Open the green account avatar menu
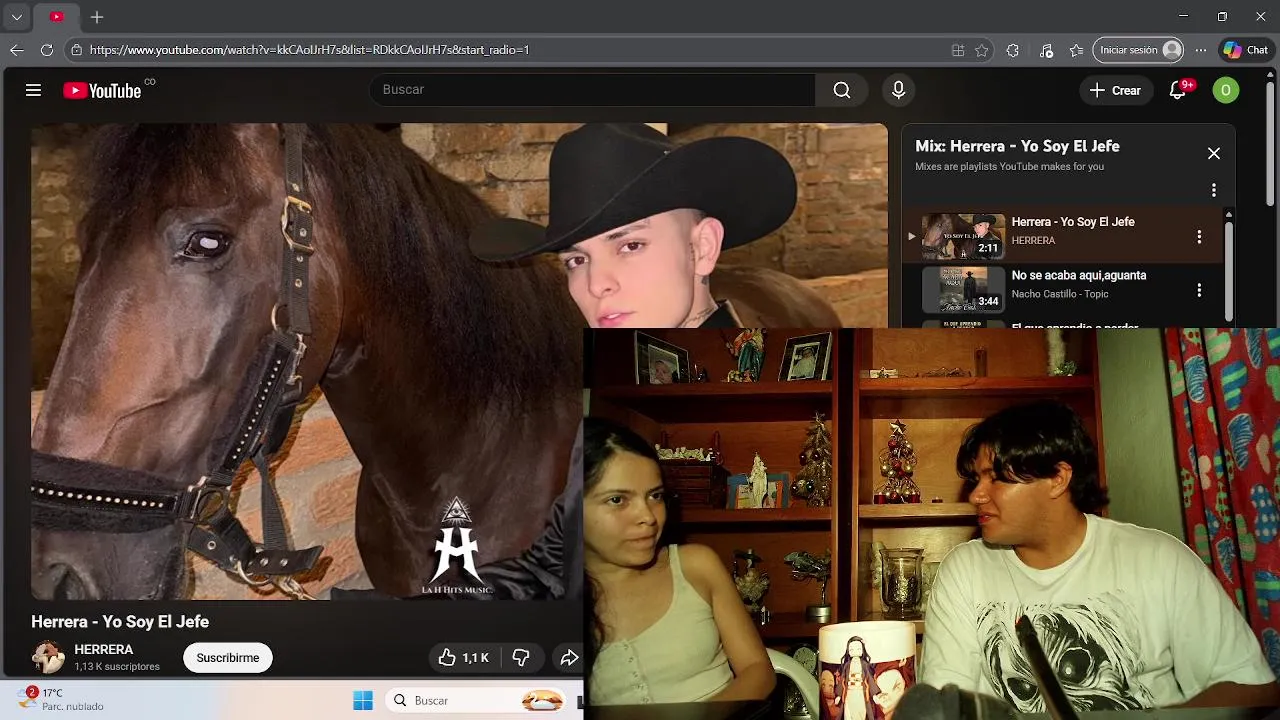Image resolution: width=1280 pixels, height=720 pixels. [x=1225, y=90]
